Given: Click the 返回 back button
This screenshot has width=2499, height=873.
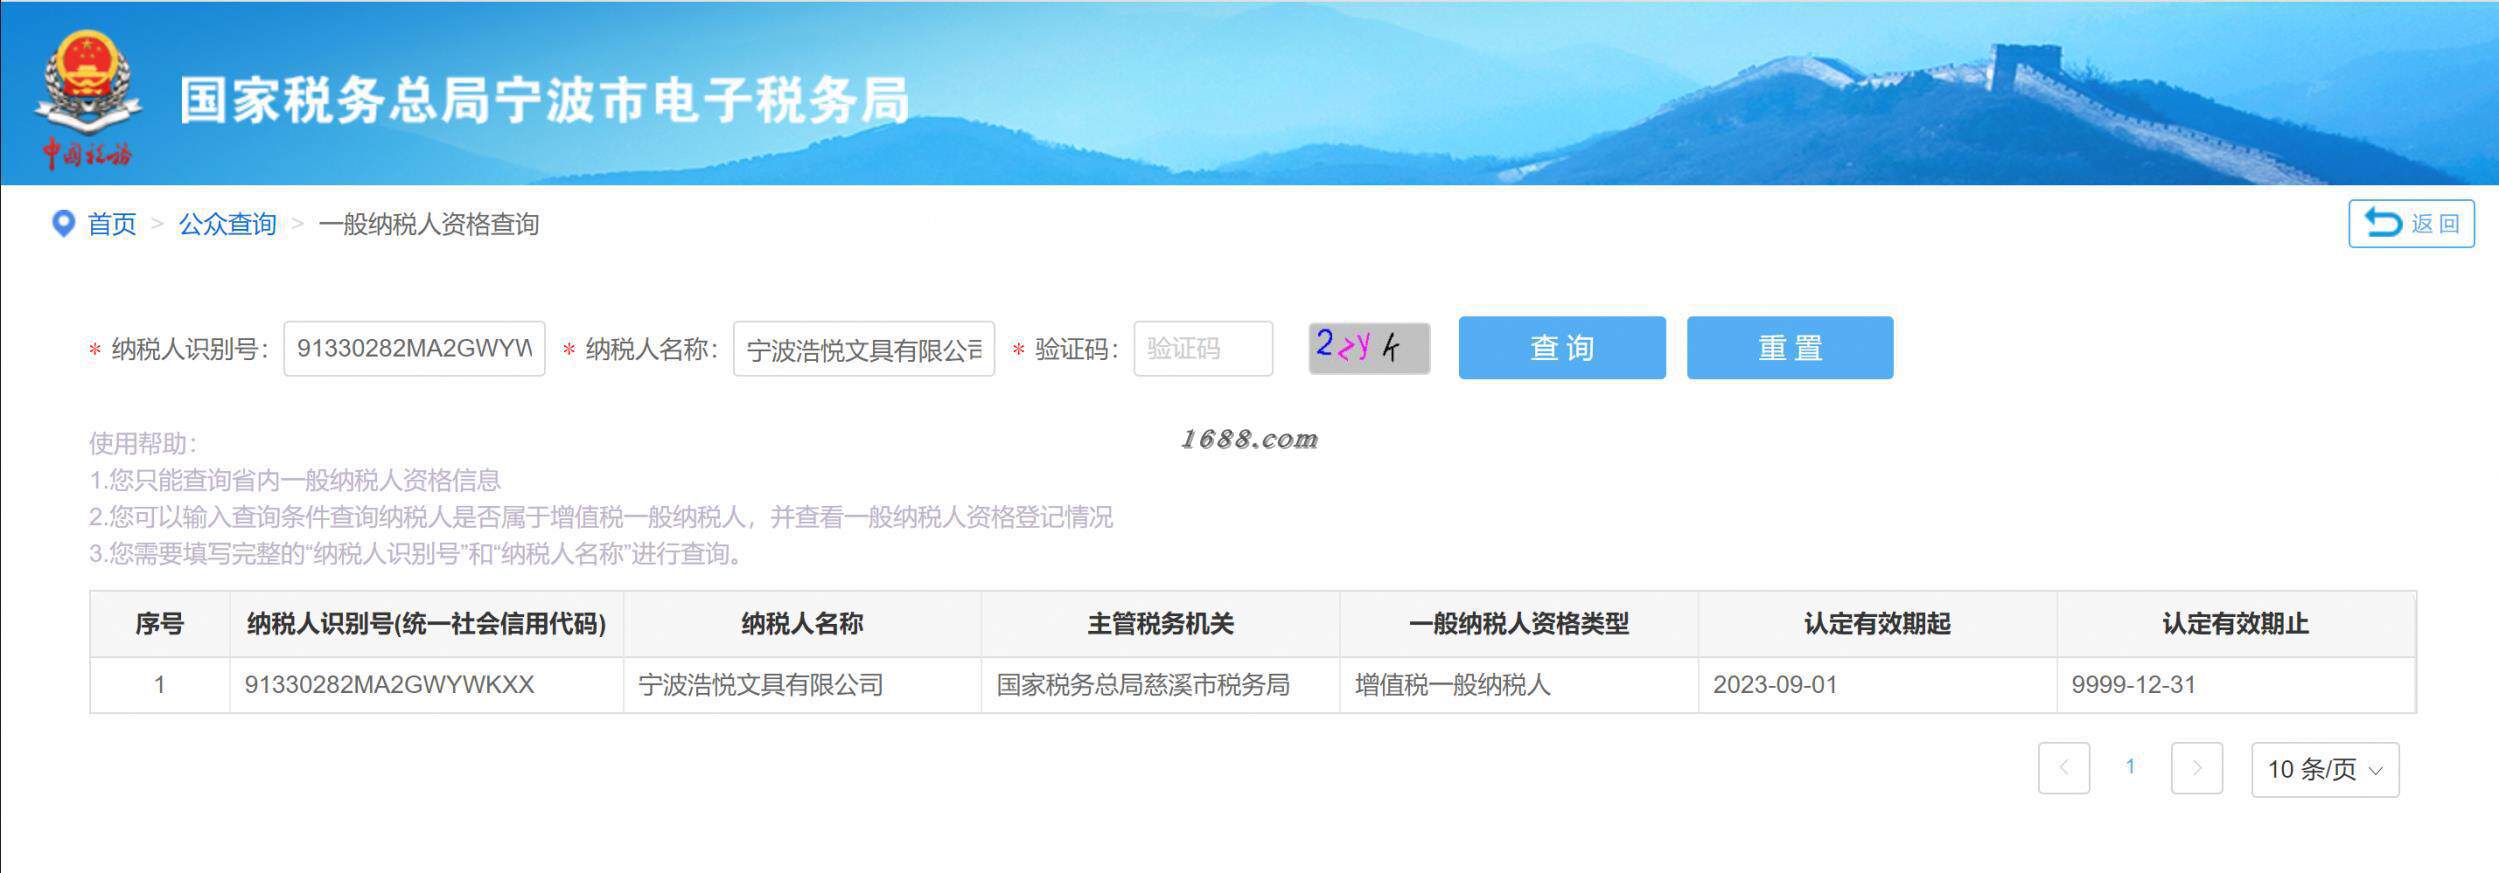Looking at the screenshot, I should pyautogui.click(x=2411, y=223).
